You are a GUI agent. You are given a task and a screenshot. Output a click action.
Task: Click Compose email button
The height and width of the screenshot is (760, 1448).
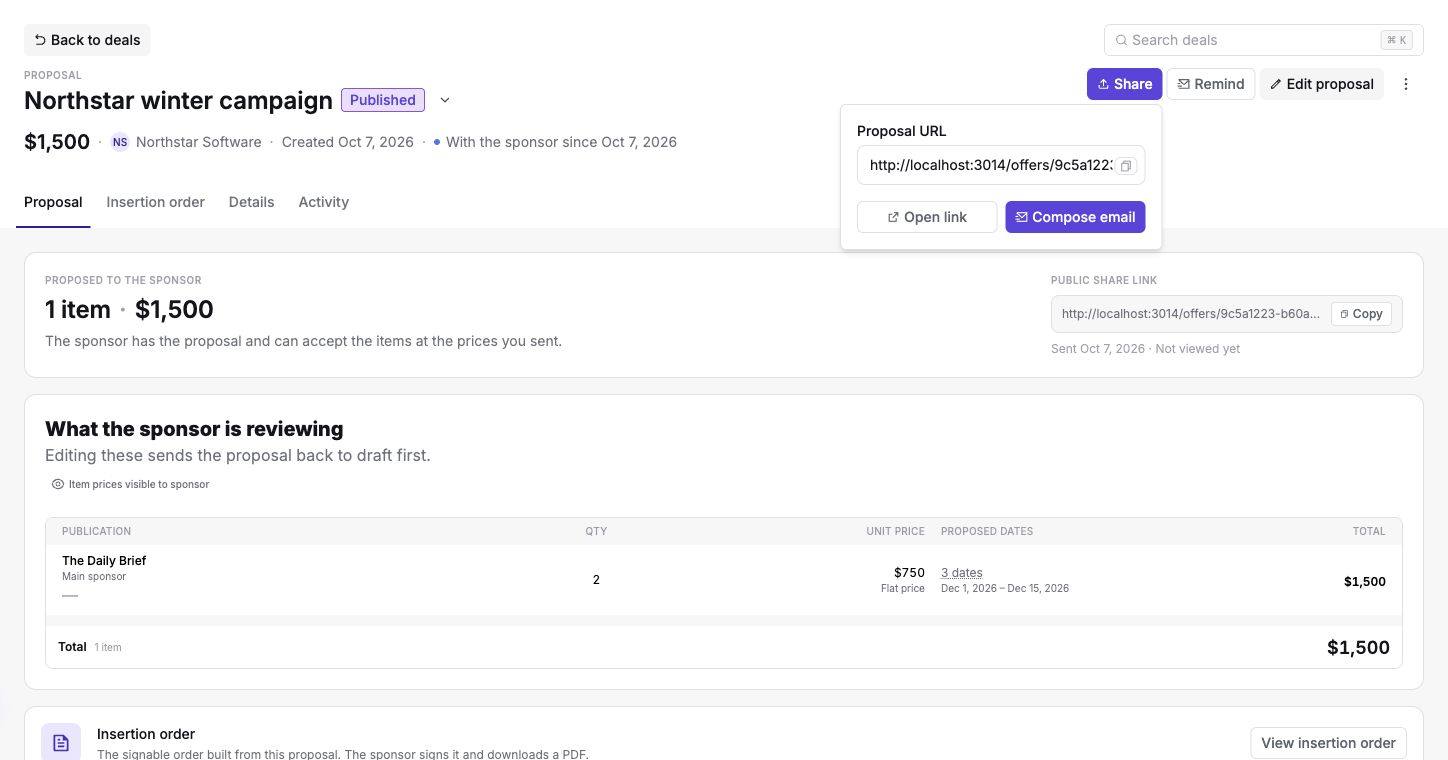(1075, 217)
